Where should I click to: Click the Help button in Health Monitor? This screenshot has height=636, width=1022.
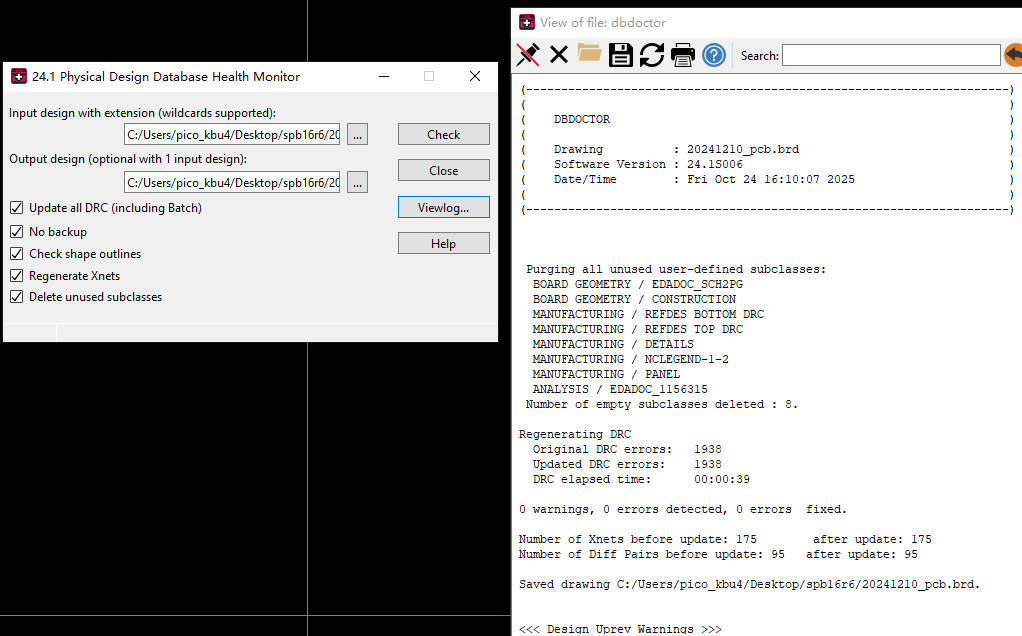click(x=444, y=243)
